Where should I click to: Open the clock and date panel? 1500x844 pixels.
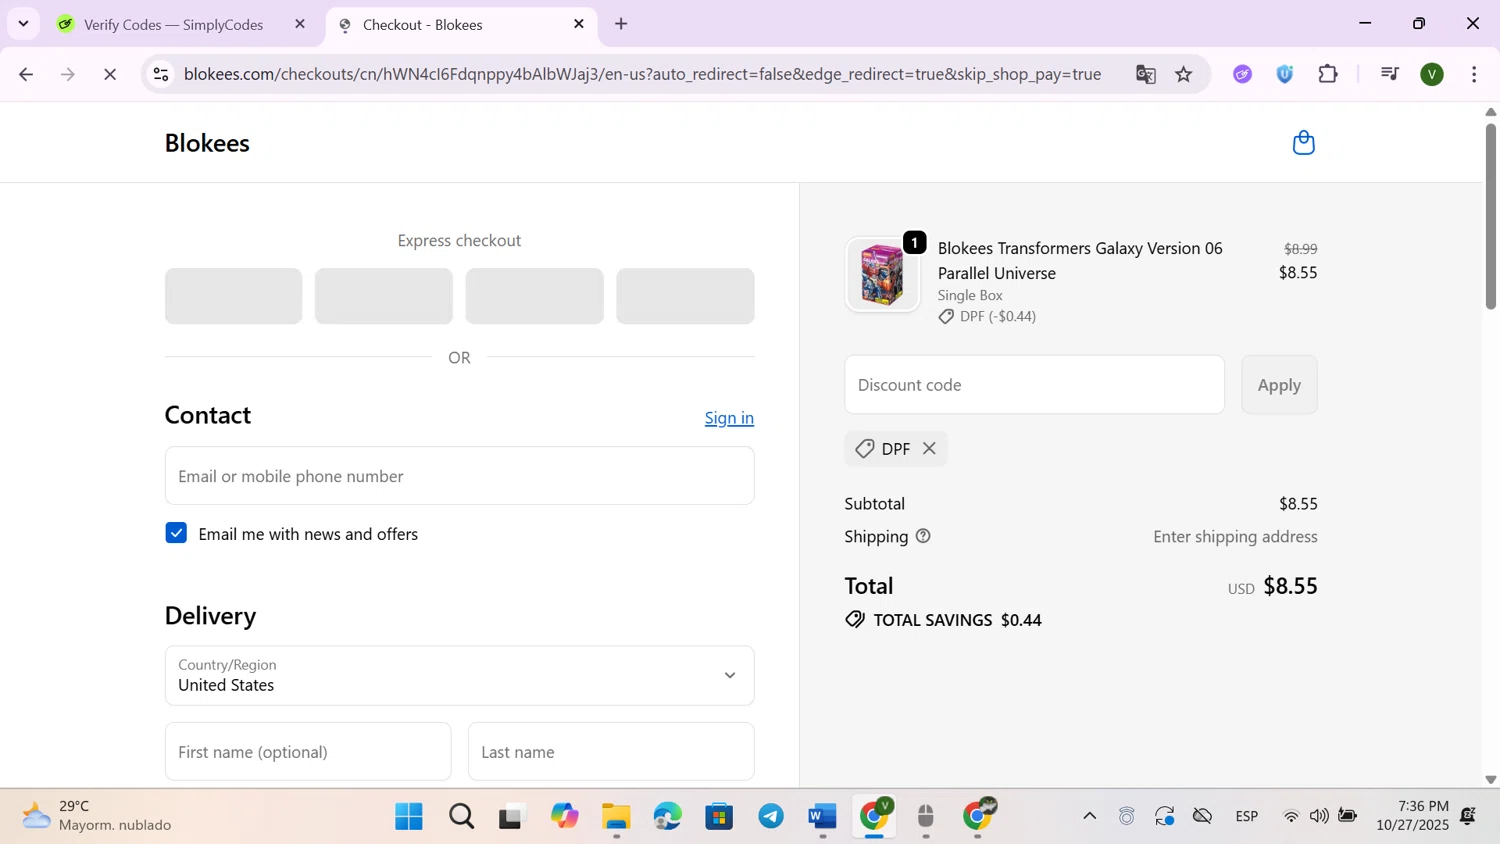(1412, 816)
